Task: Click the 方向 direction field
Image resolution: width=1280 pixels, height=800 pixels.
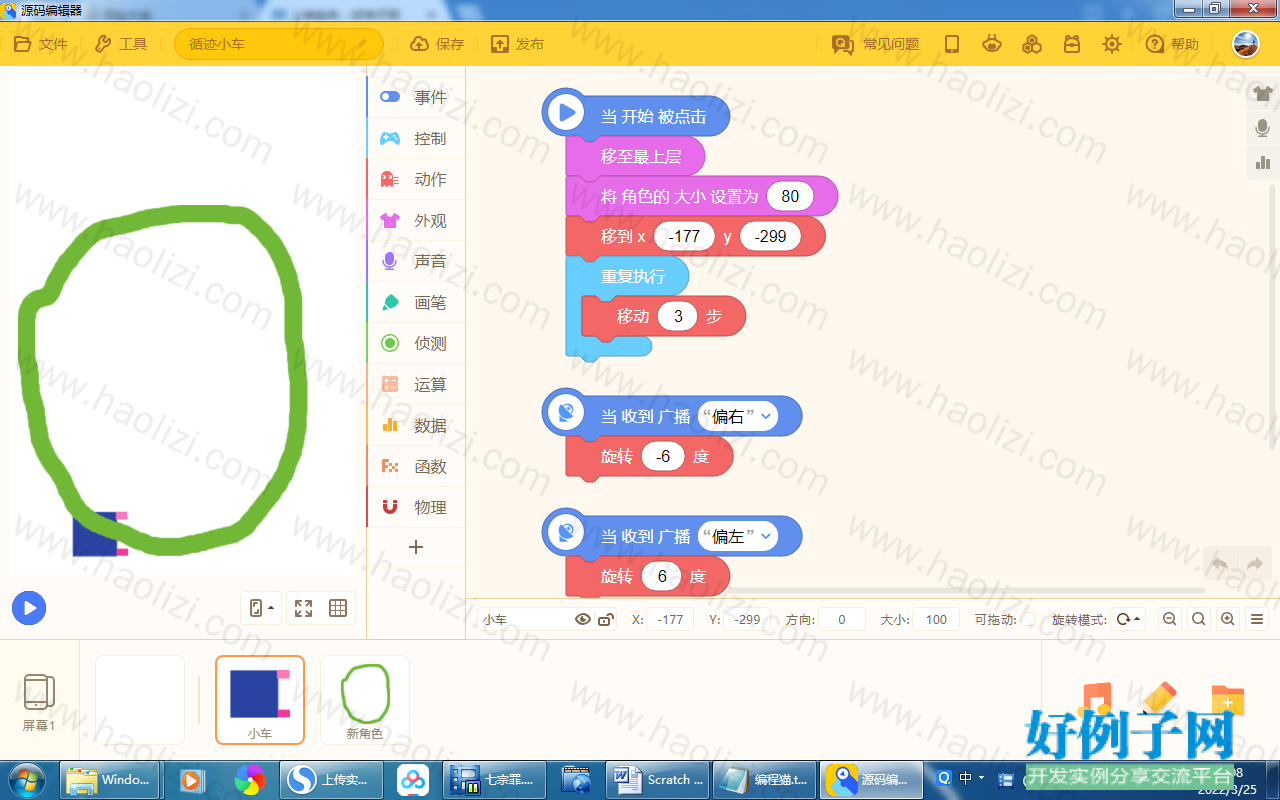Action: click(x=842, y=619)
